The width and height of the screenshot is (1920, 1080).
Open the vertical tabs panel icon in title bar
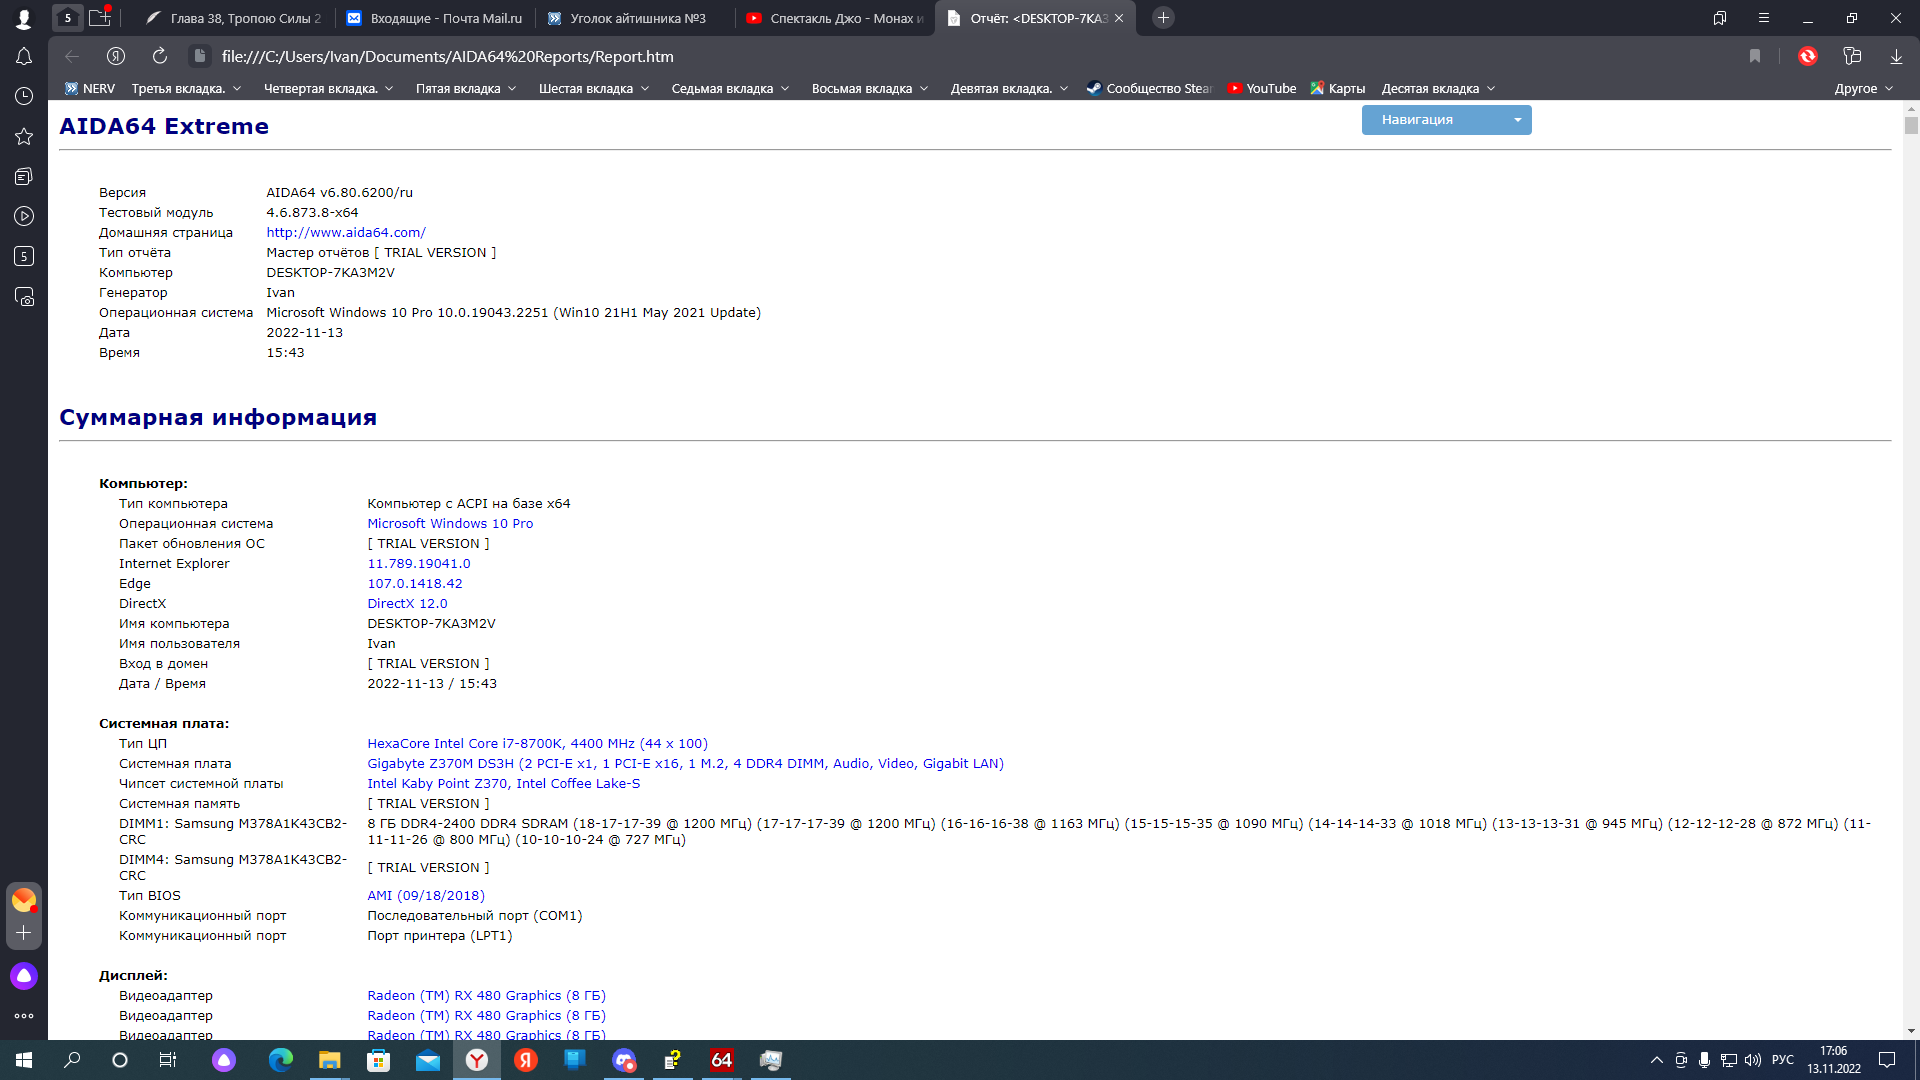click(1720, 18)
